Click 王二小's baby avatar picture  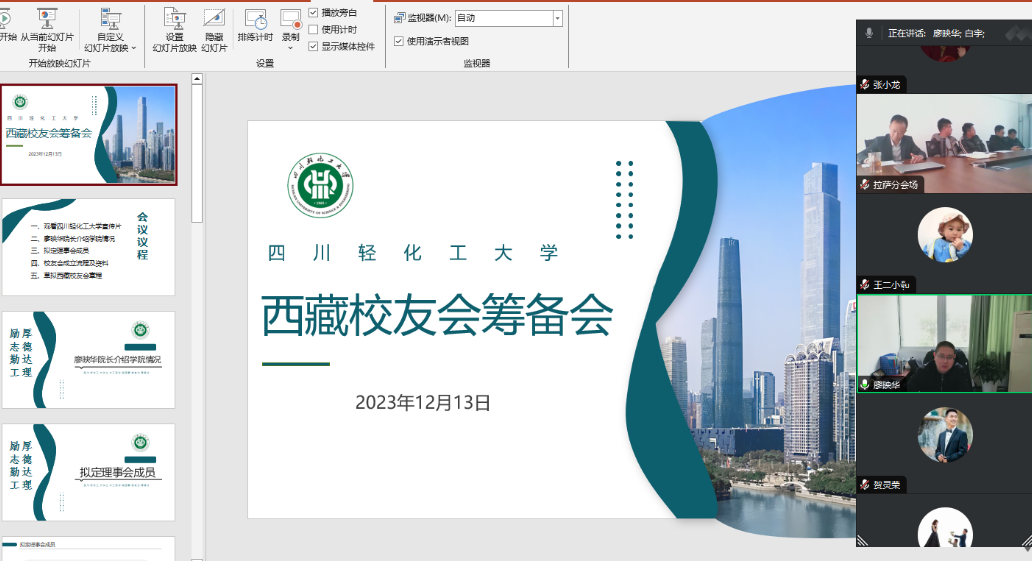[945, 234]
